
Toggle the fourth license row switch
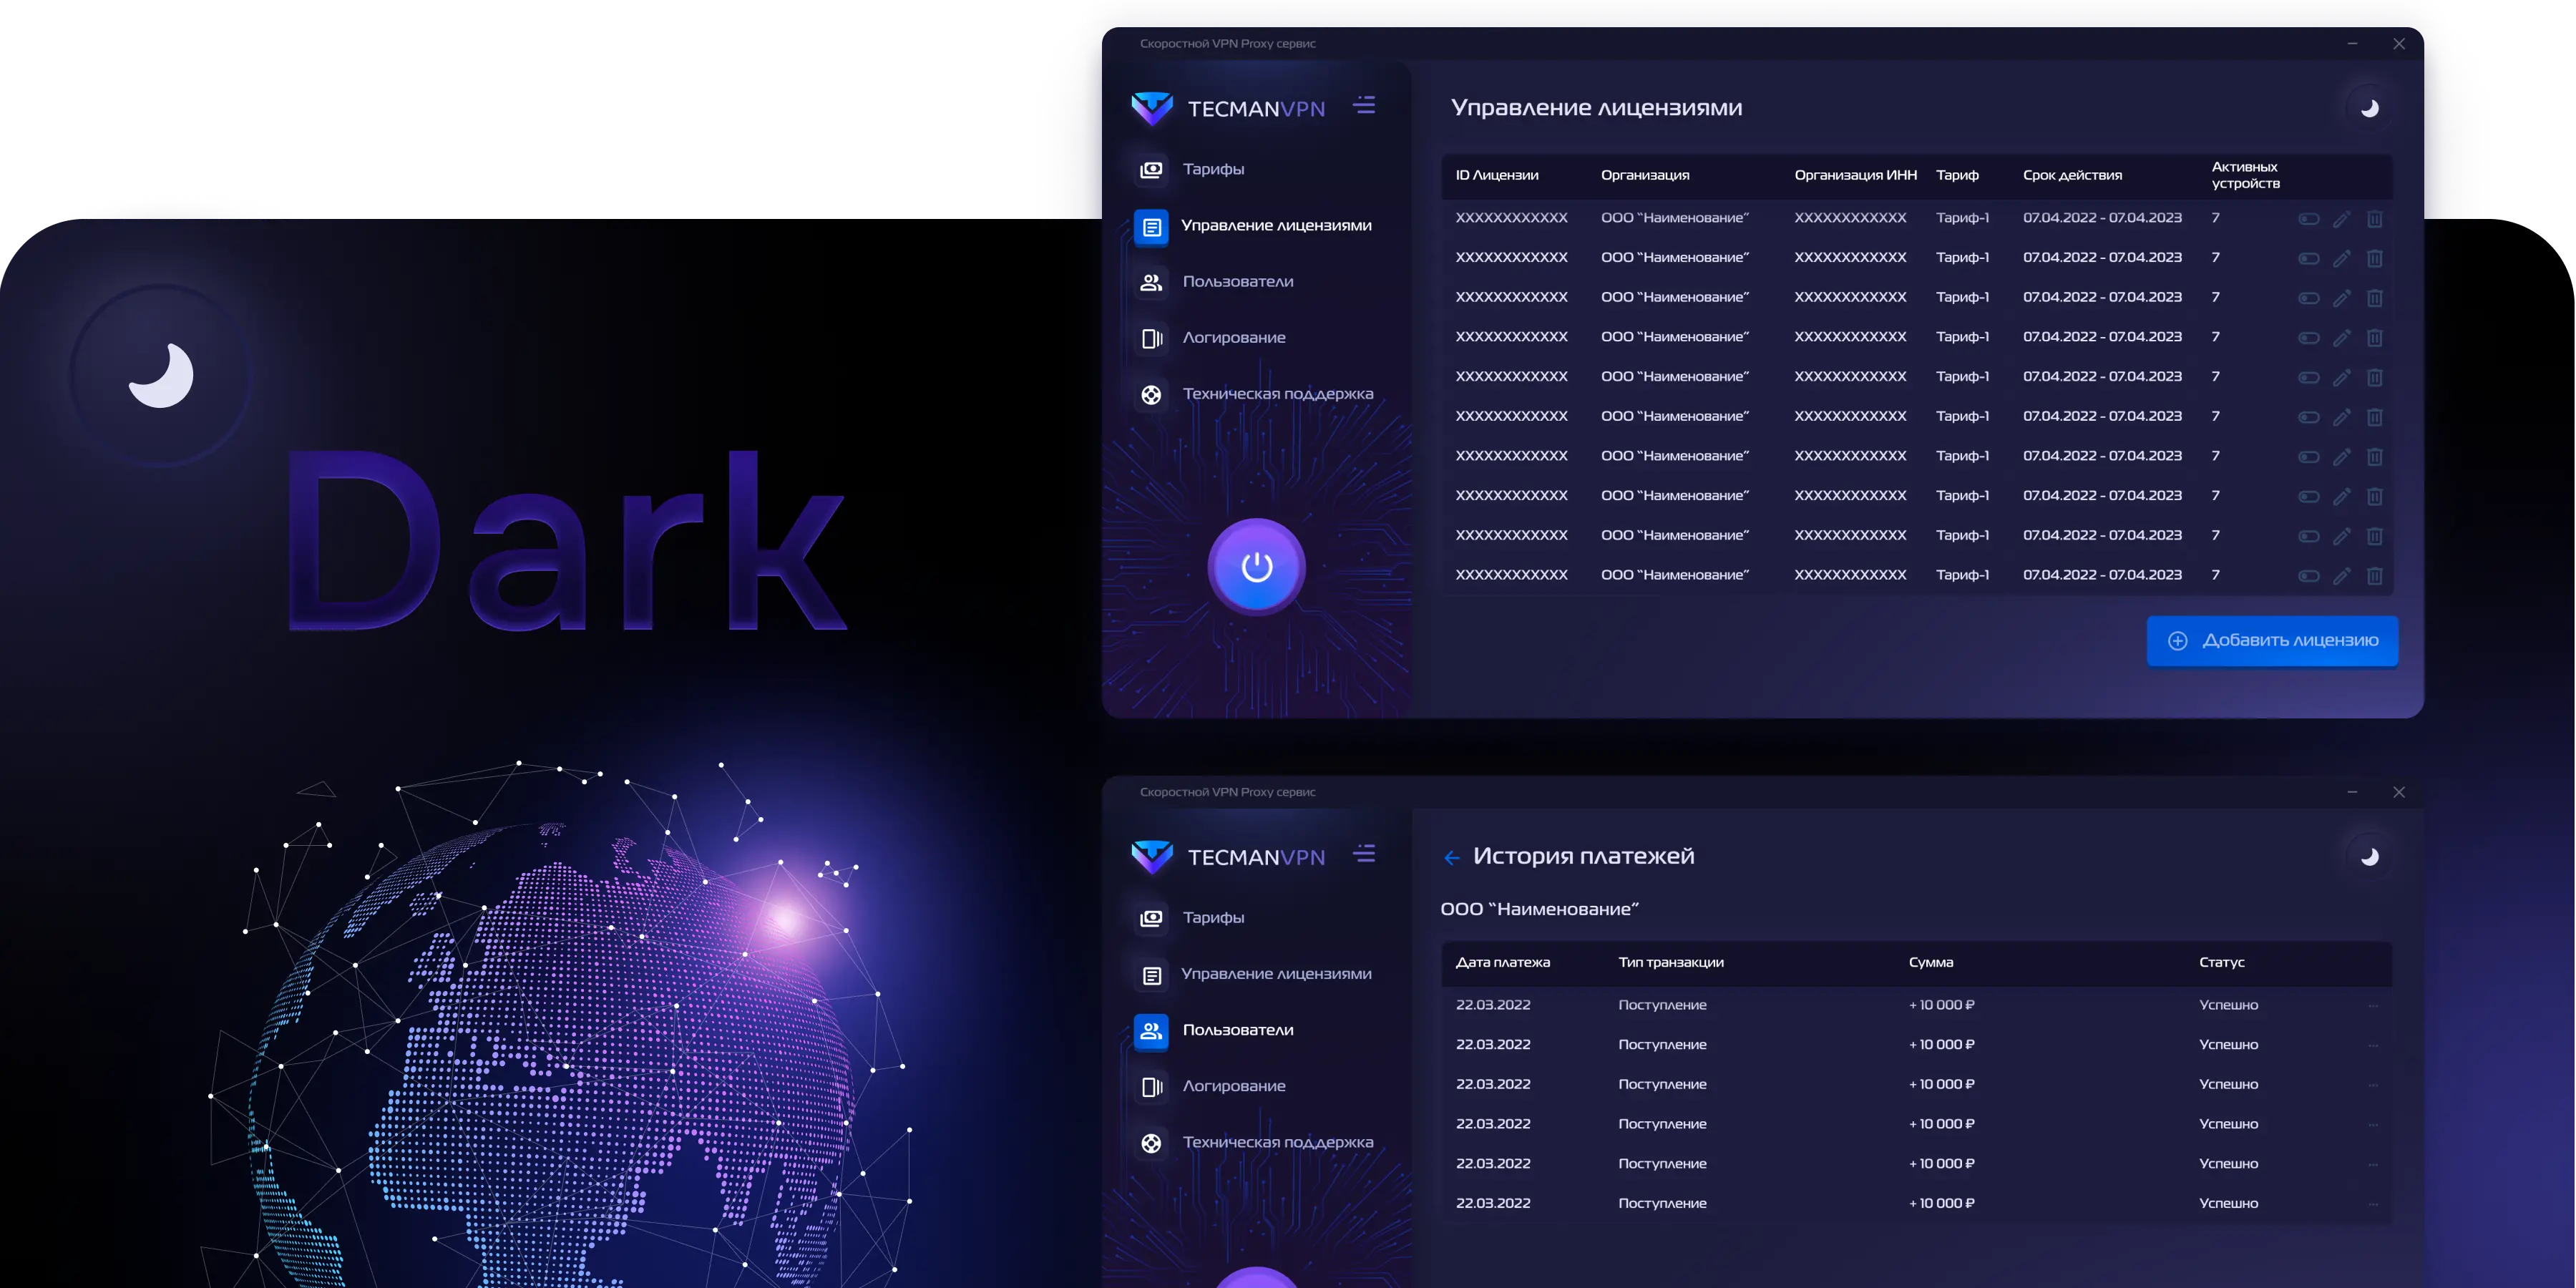[x=2308, y=338]
